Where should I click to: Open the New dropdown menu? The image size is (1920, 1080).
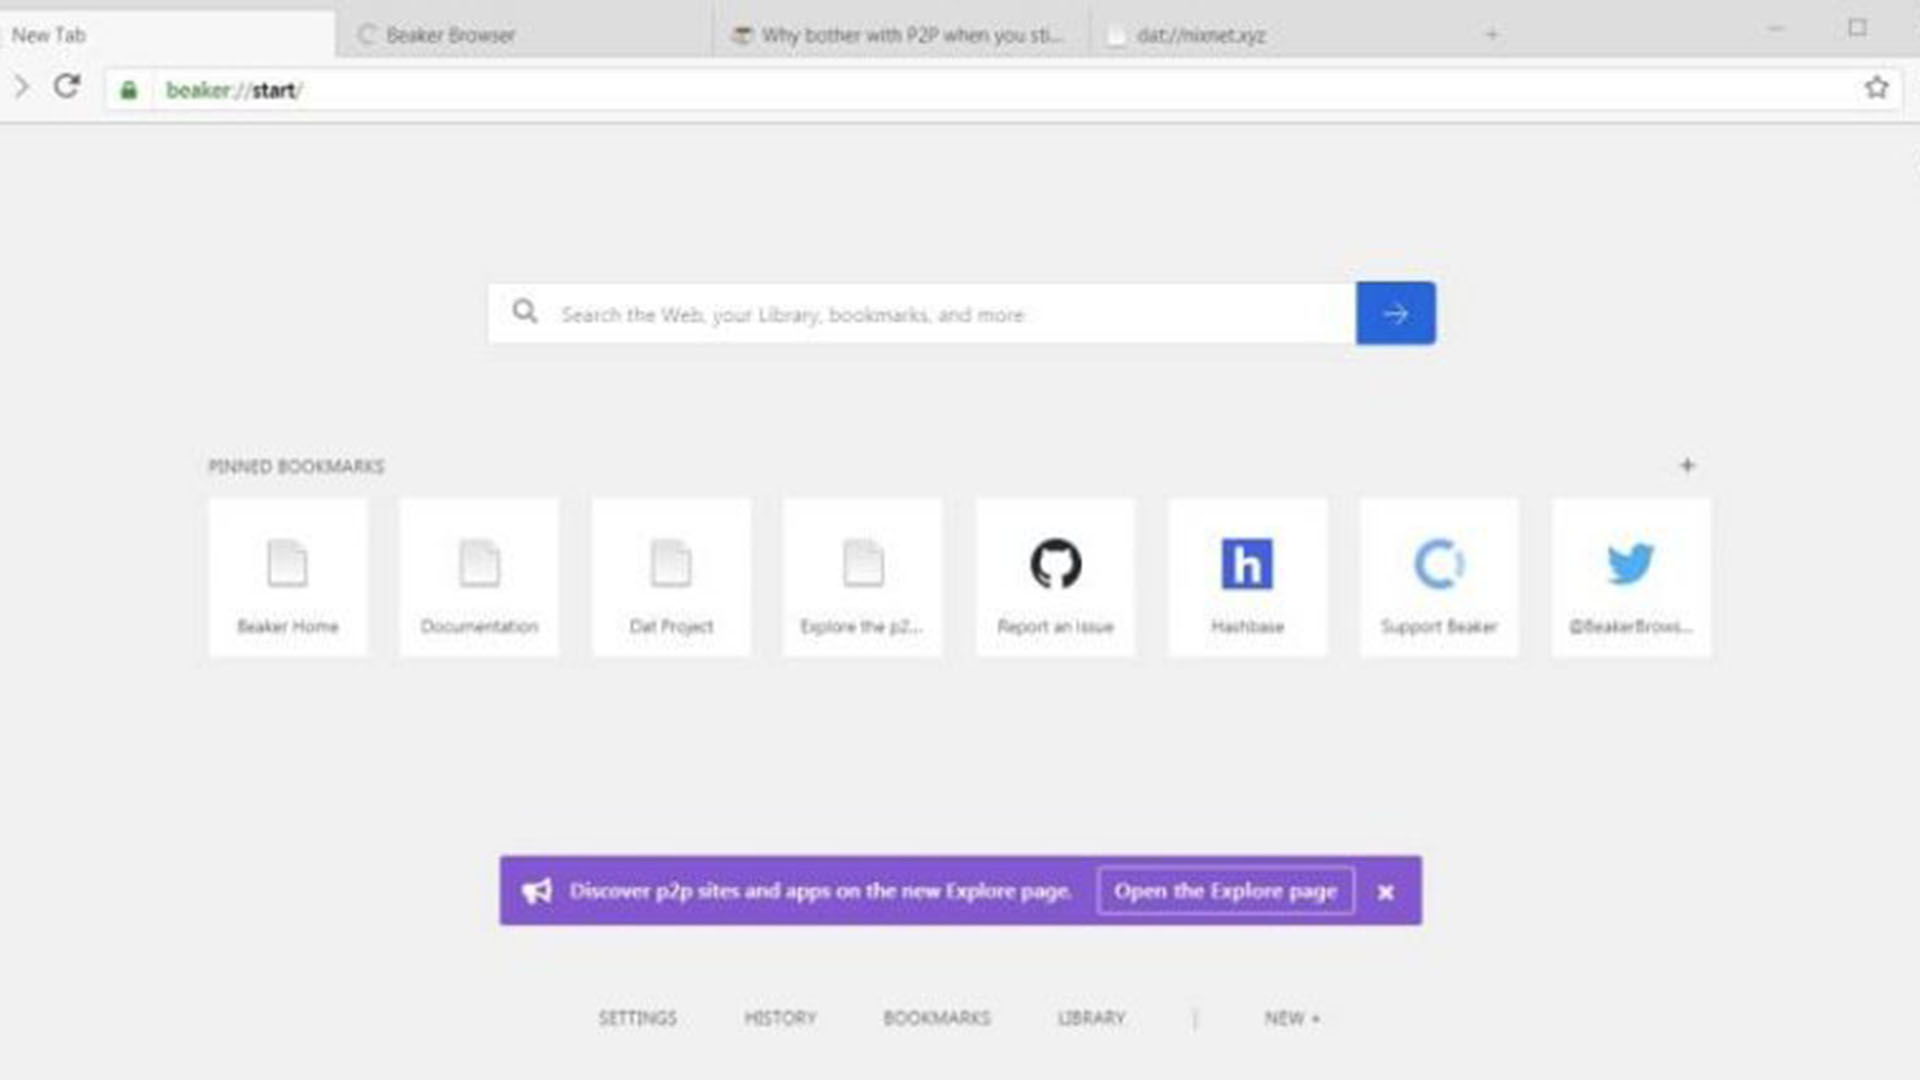tap(1291, 1018)
